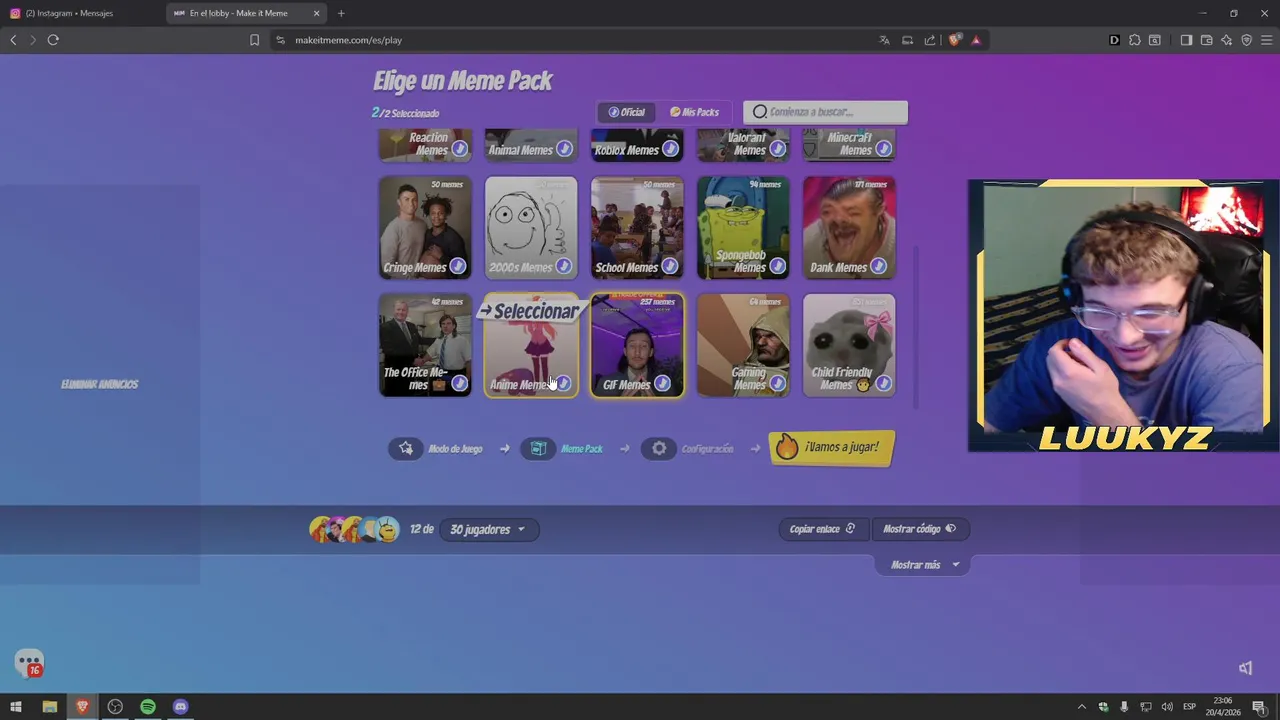The height and width of the screenshot is (720, 1280).
Task: Go to the Configuración step
Action: [688, 449]
